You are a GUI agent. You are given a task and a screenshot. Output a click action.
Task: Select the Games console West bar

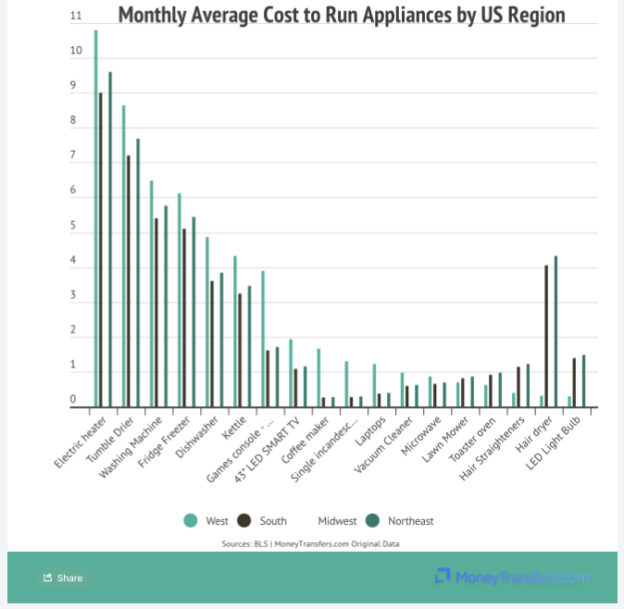263,339
